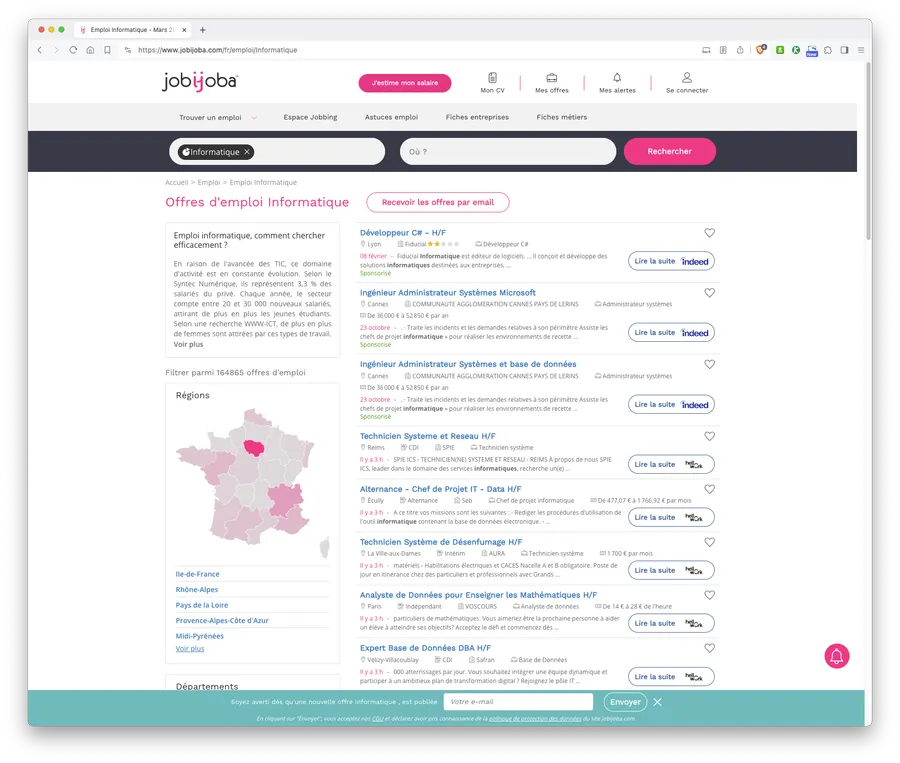This screenshot has width=900, height=763.
Task: Open Mes offres briefcase icon
Action: (x=552, y=78)
